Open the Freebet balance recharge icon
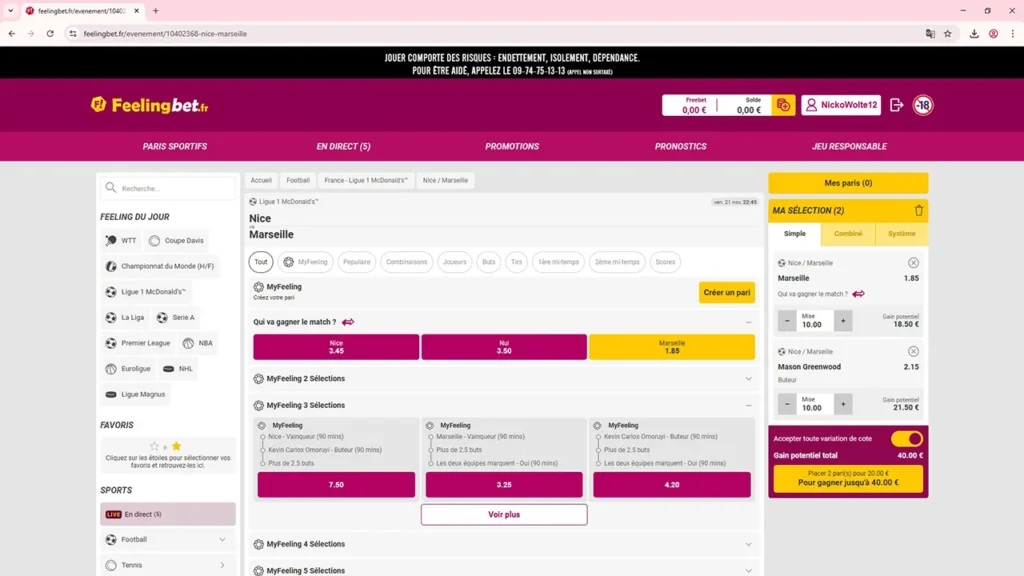 pyautogui.click(x=783, y=104)
